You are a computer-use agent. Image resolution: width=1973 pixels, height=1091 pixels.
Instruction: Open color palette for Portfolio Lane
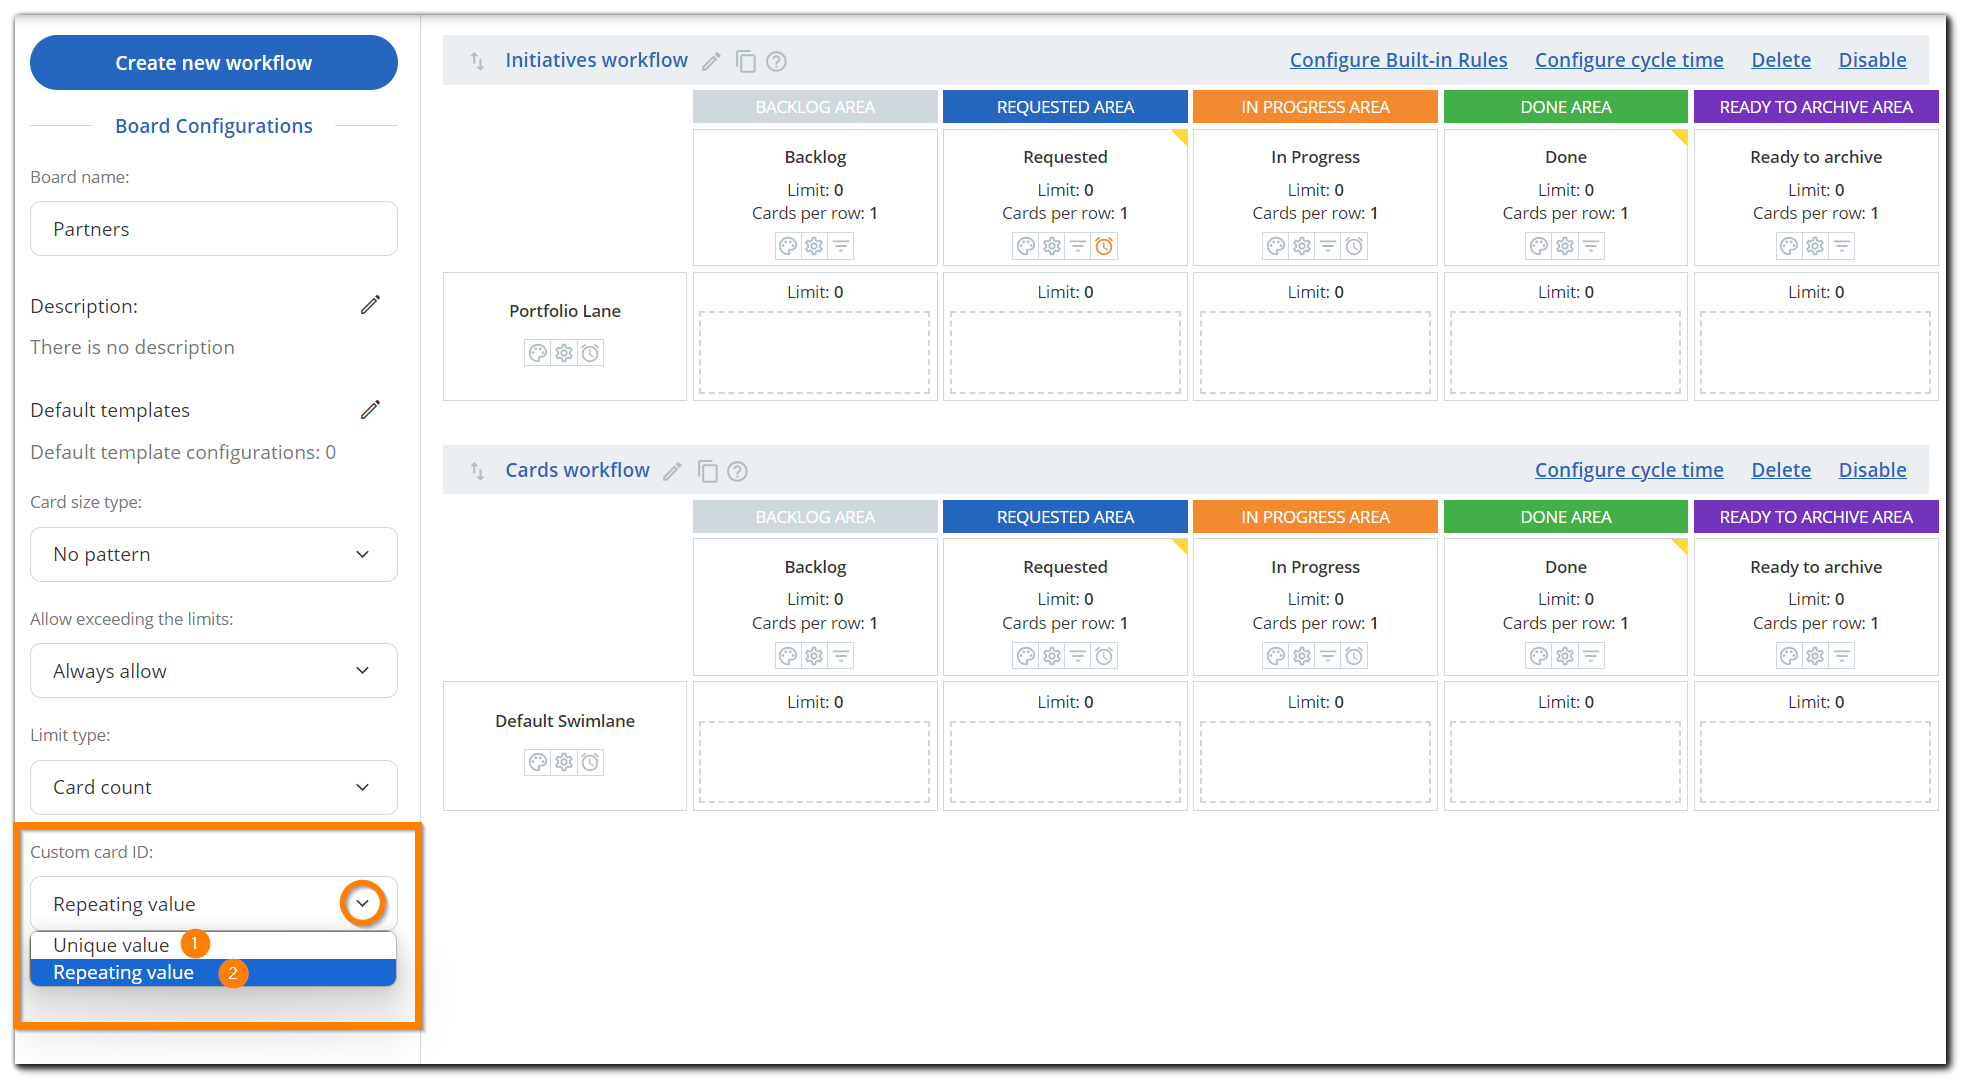coord(538,353)
